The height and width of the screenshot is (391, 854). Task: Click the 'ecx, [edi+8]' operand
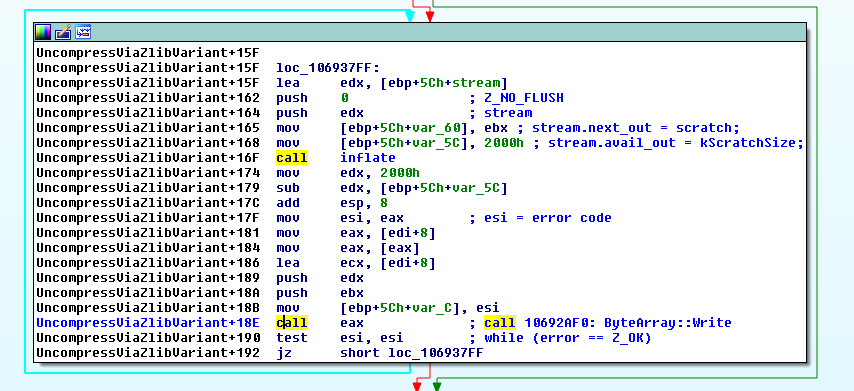point(388,263)
